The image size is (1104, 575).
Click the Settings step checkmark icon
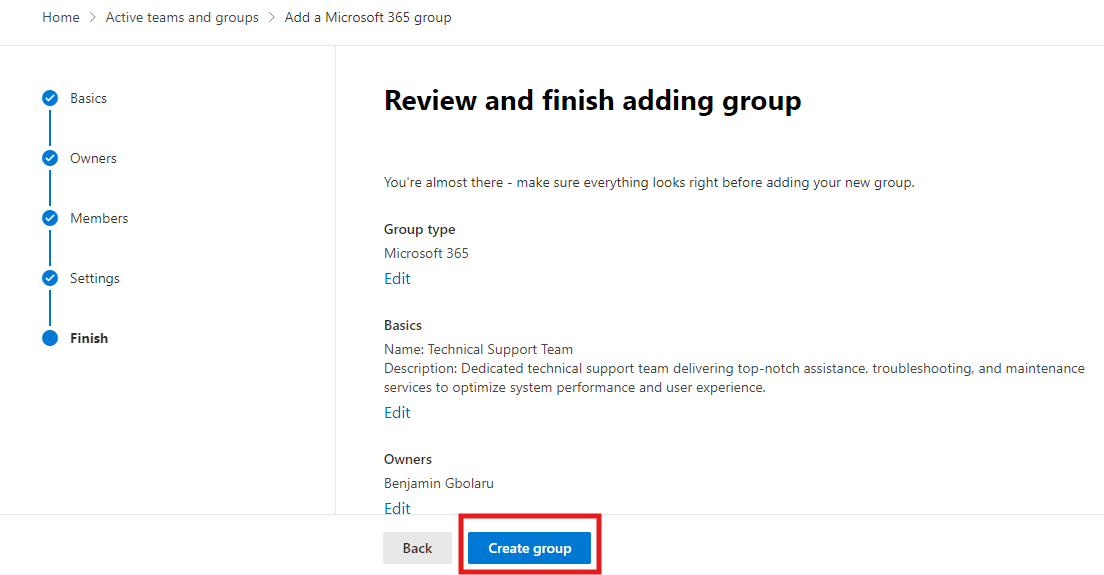click(x=50, y=278)
